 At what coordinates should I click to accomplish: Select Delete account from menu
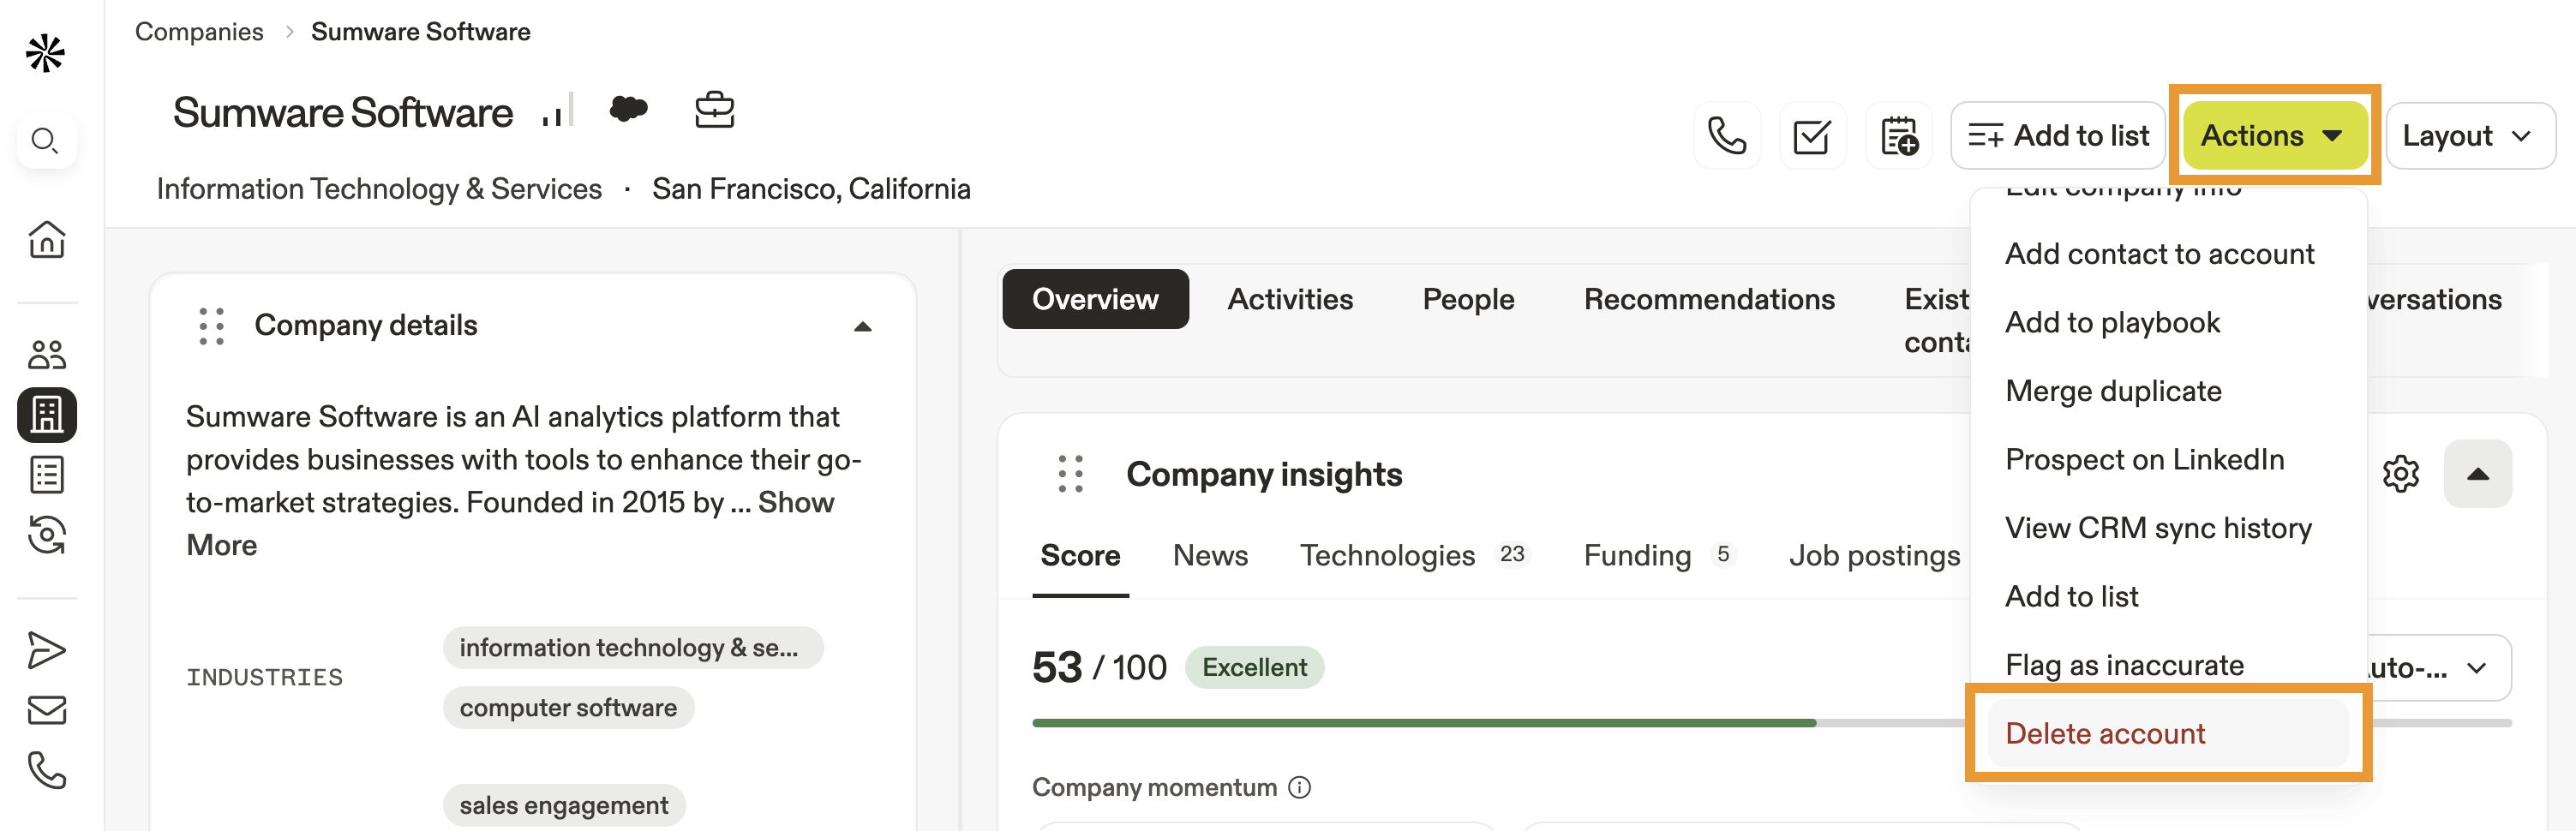tap(2105, 733)
